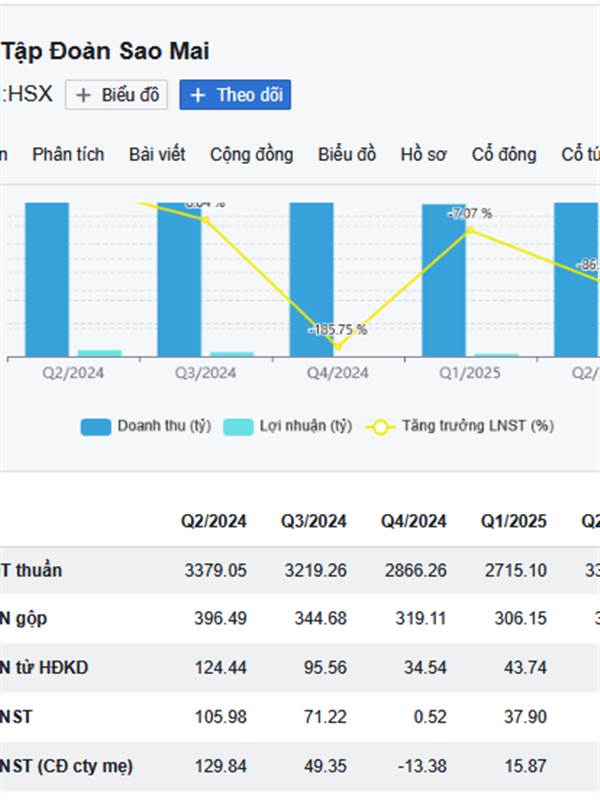Screen dimensions: 600x800
Task: Click the 'N từ HĐKD' row label
Action: coord(44,668)
